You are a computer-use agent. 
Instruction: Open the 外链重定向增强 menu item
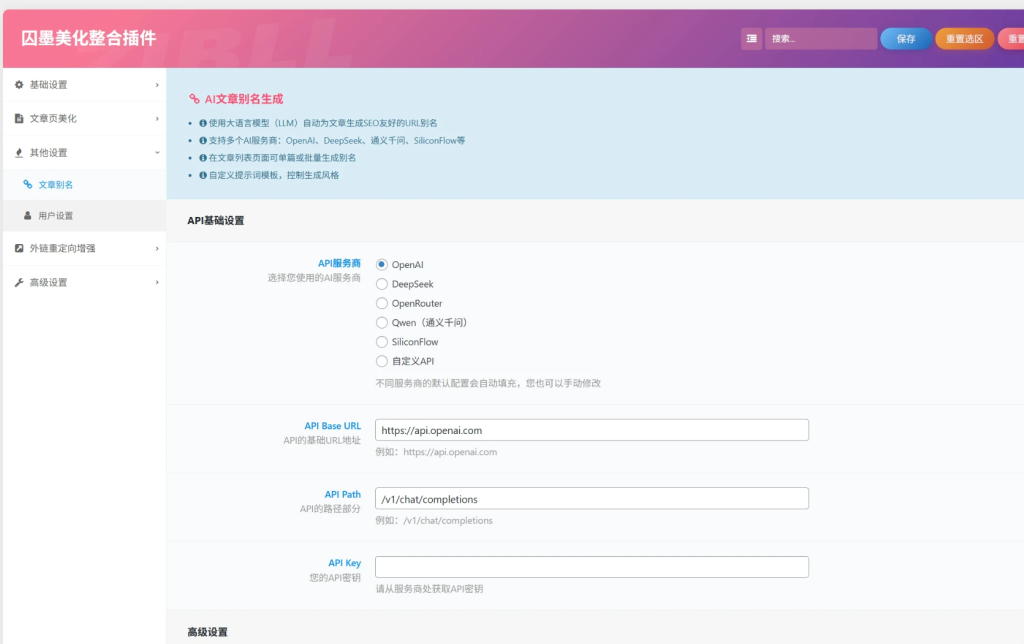click(85, 248)
